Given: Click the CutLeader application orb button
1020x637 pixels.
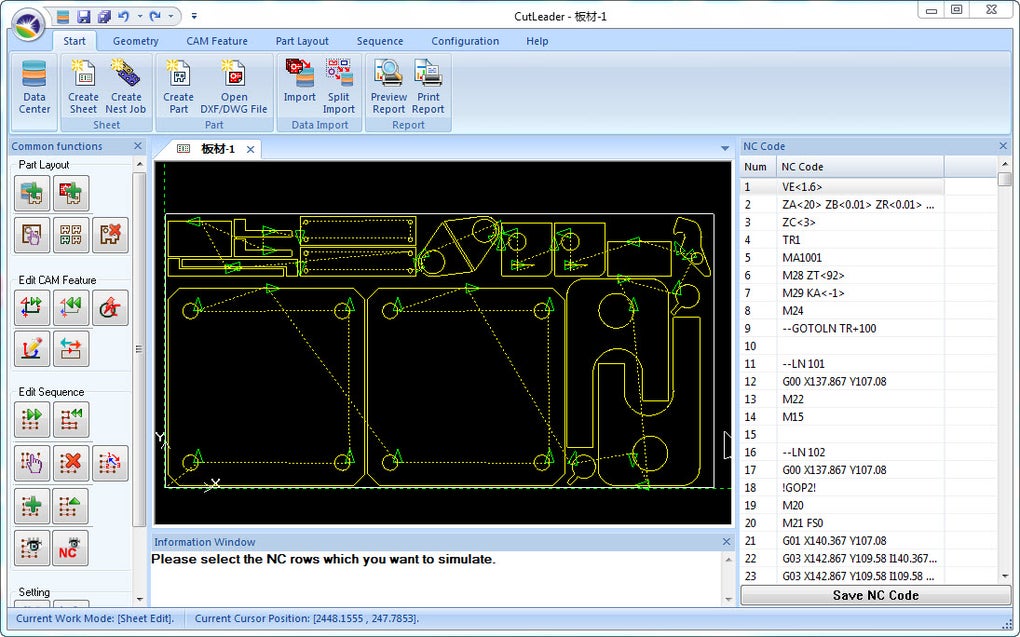Looking at the screenshot, I should (27, 25).
